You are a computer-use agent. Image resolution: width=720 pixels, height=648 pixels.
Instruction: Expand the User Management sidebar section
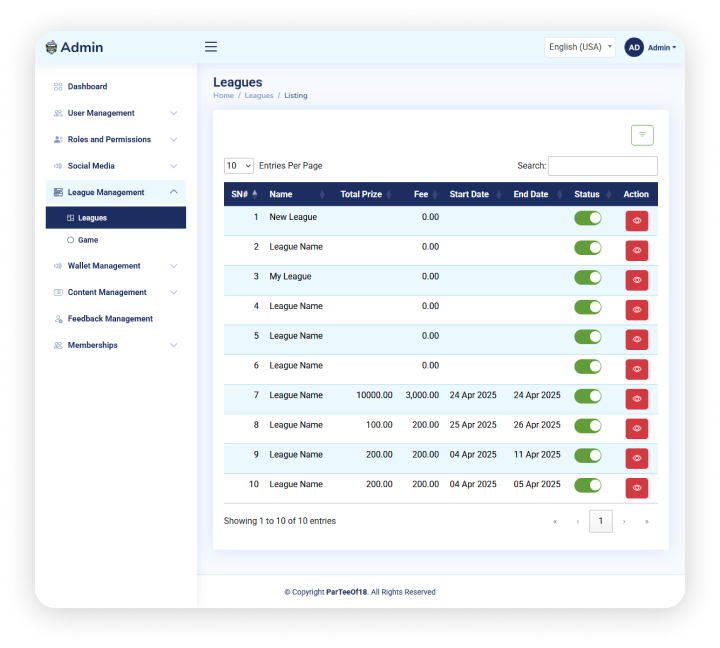115,113
